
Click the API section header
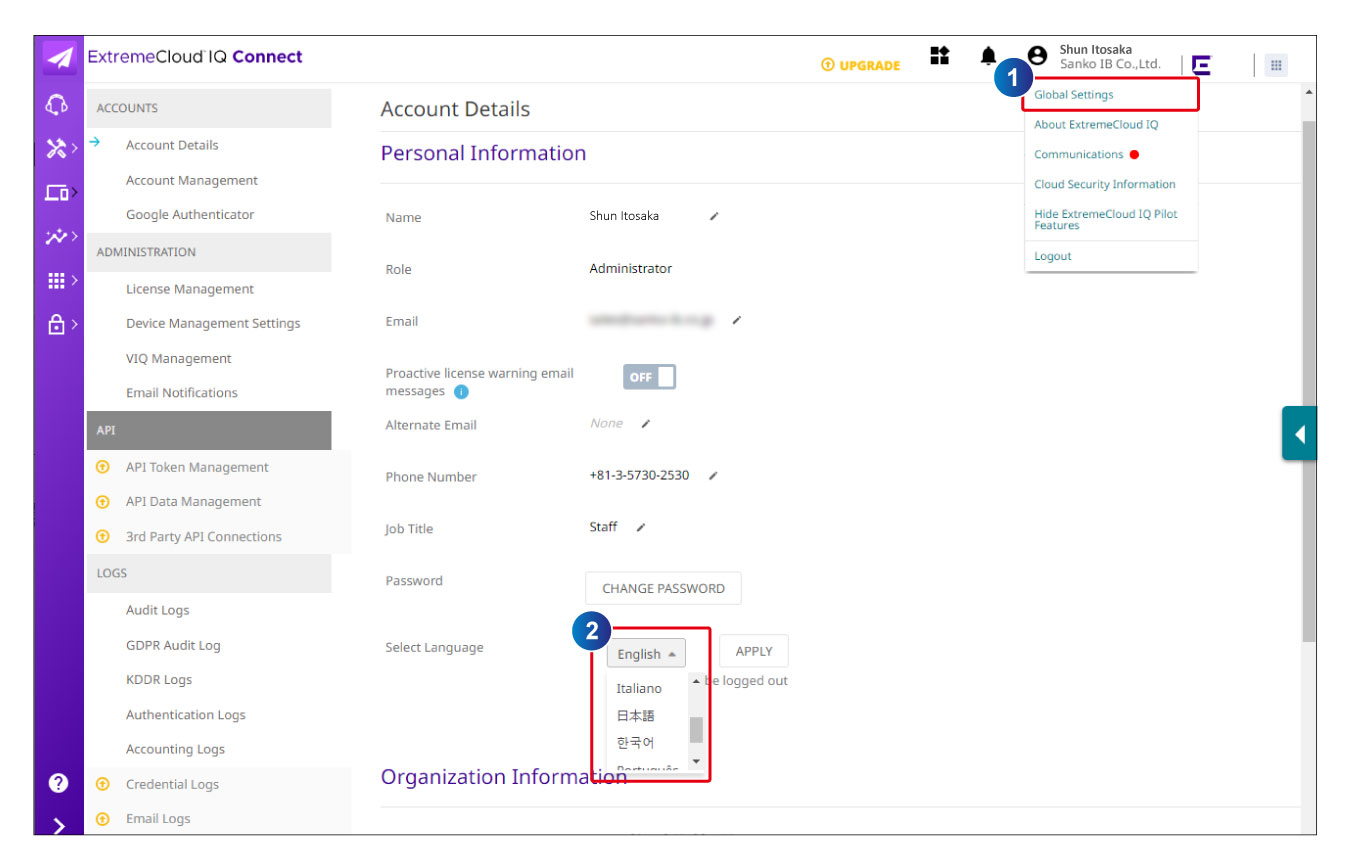pos(209,430)
